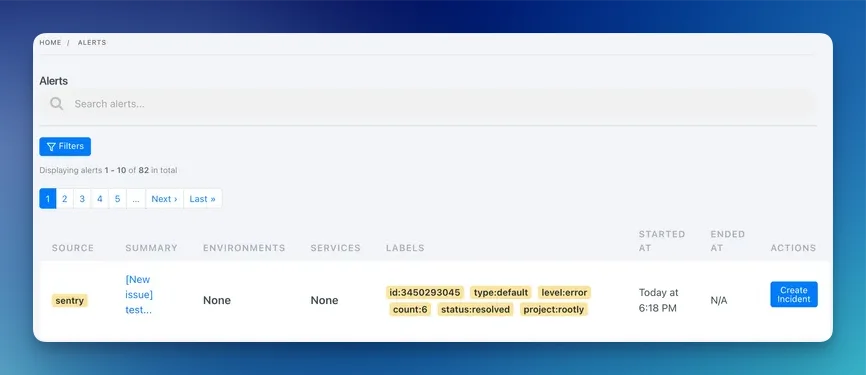
Task: Click the funnel icon in Filters button
Action: pyautogui.click(x=51, y=146)
